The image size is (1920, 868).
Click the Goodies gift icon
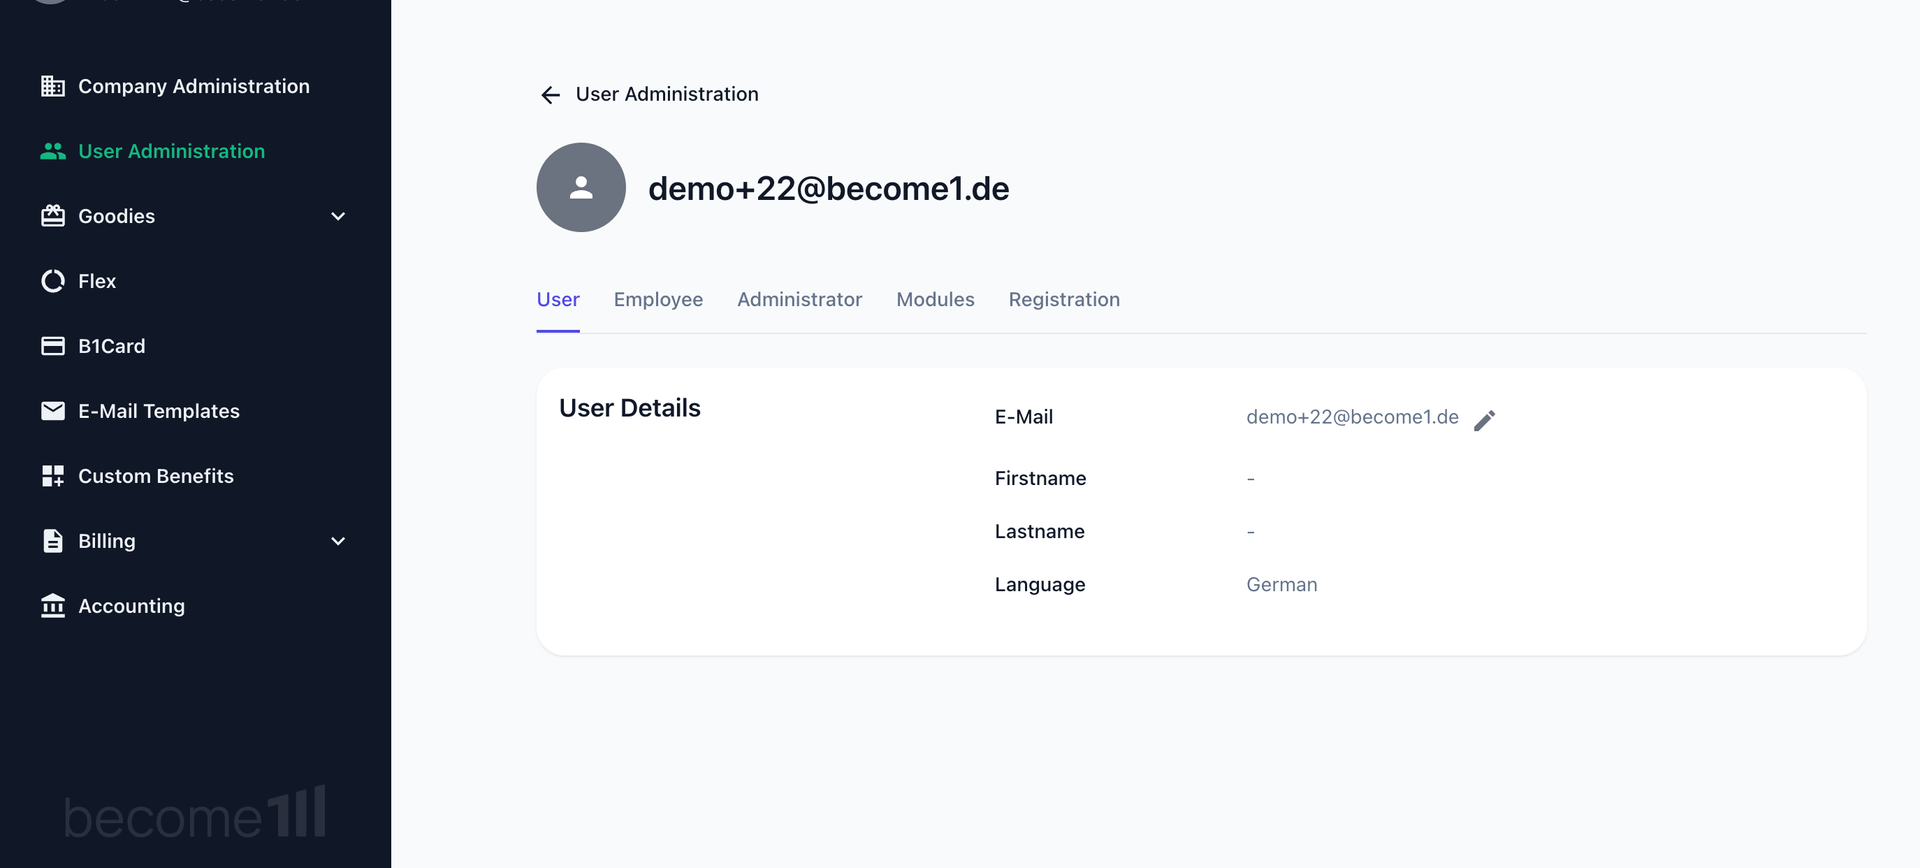pos(53,216)
